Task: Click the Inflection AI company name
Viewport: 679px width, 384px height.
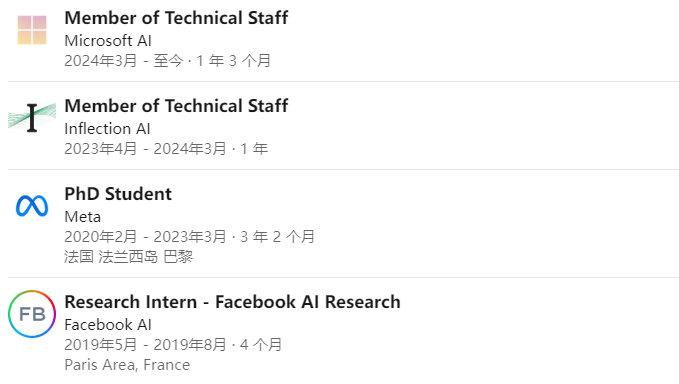Action: 107,129
